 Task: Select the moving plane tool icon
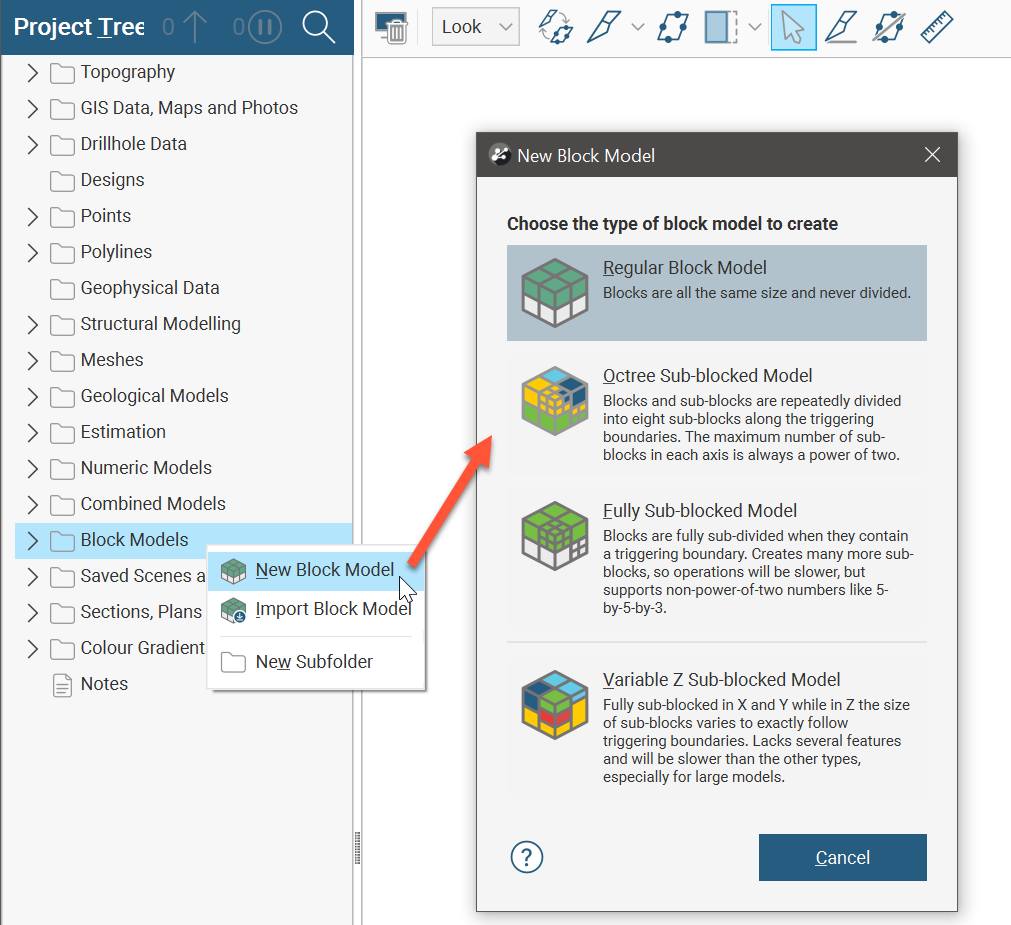(673, 27)
